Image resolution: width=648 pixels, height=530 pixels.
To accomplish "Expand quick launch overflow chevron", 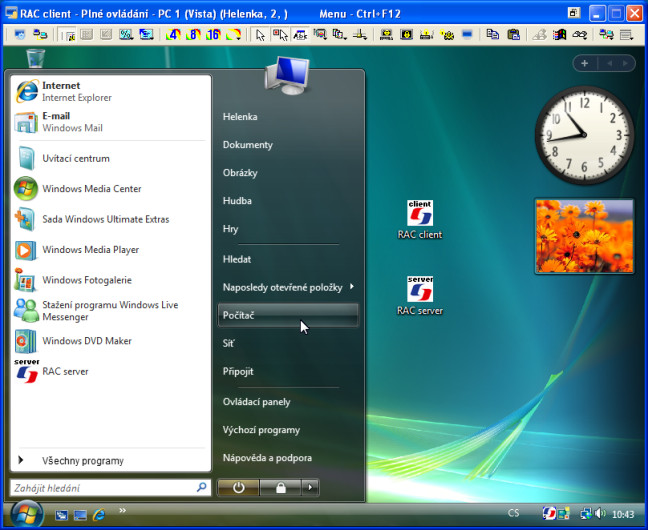I will 122,511.
